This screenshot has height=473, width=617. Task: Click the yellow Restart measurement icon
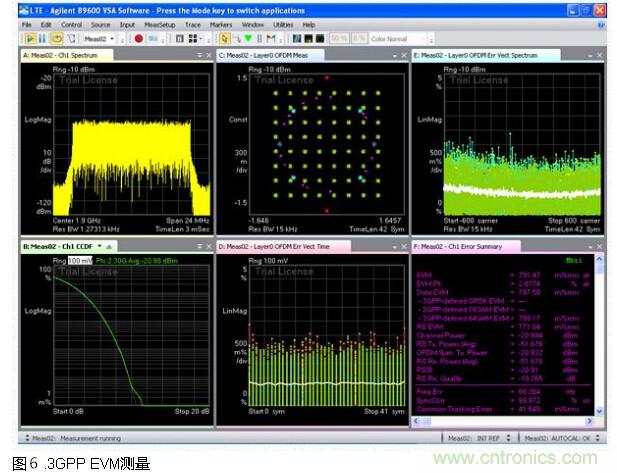click(x=57, y=38)
